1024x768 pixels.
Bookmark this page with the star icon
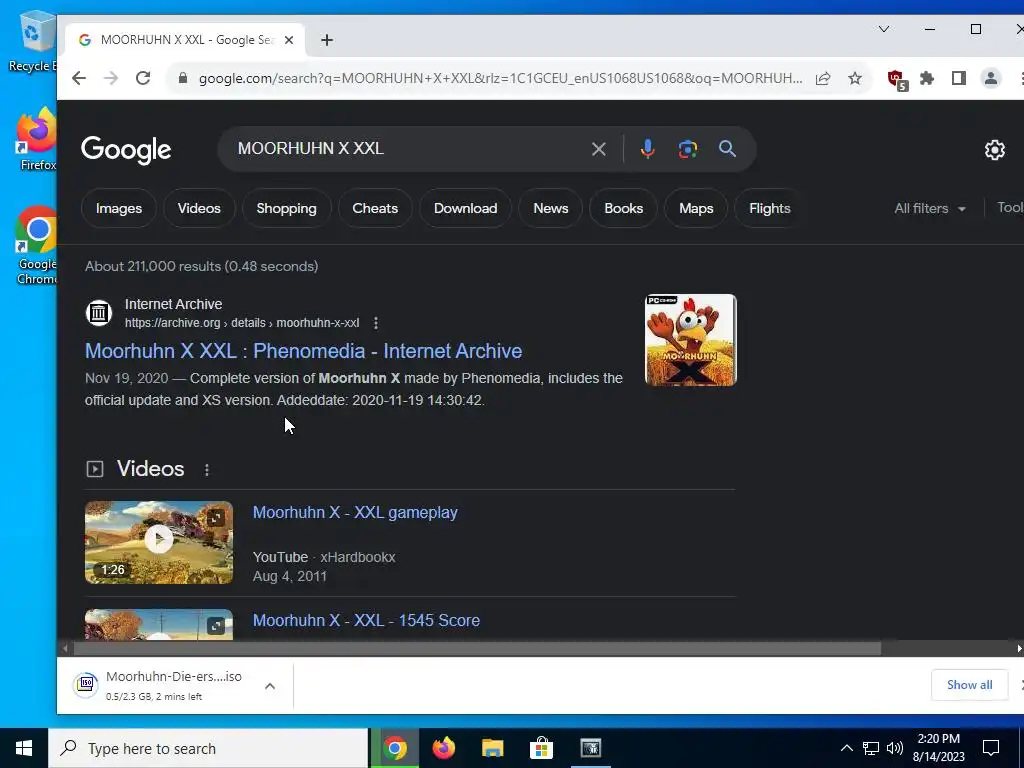[855, 78]
